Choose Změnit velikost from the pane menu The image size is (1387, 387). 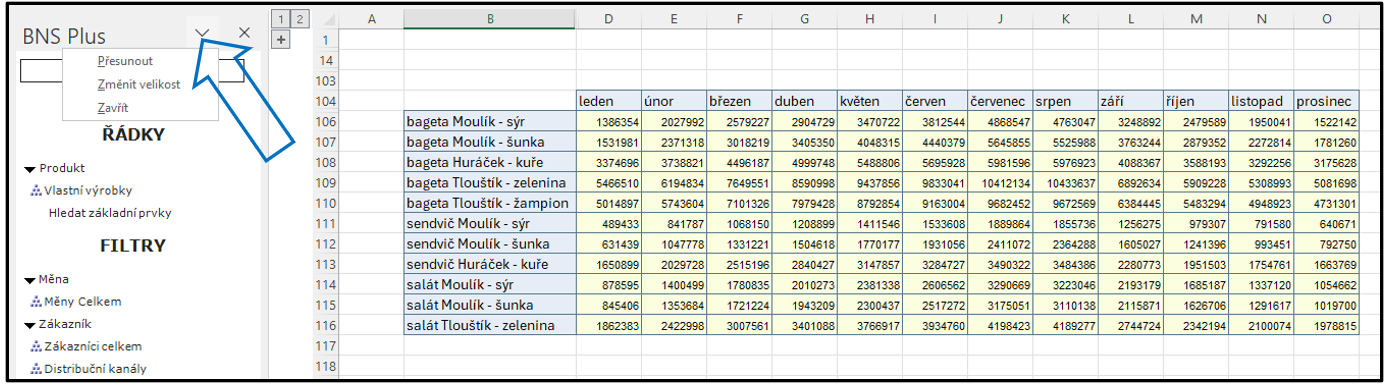139,84
